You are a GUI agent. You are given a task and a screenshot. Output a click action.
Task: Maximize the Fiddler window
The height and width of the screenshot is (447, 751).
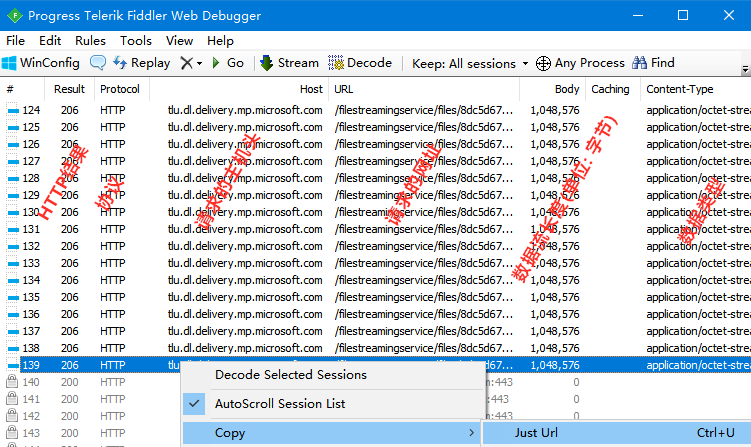(683, 15)
